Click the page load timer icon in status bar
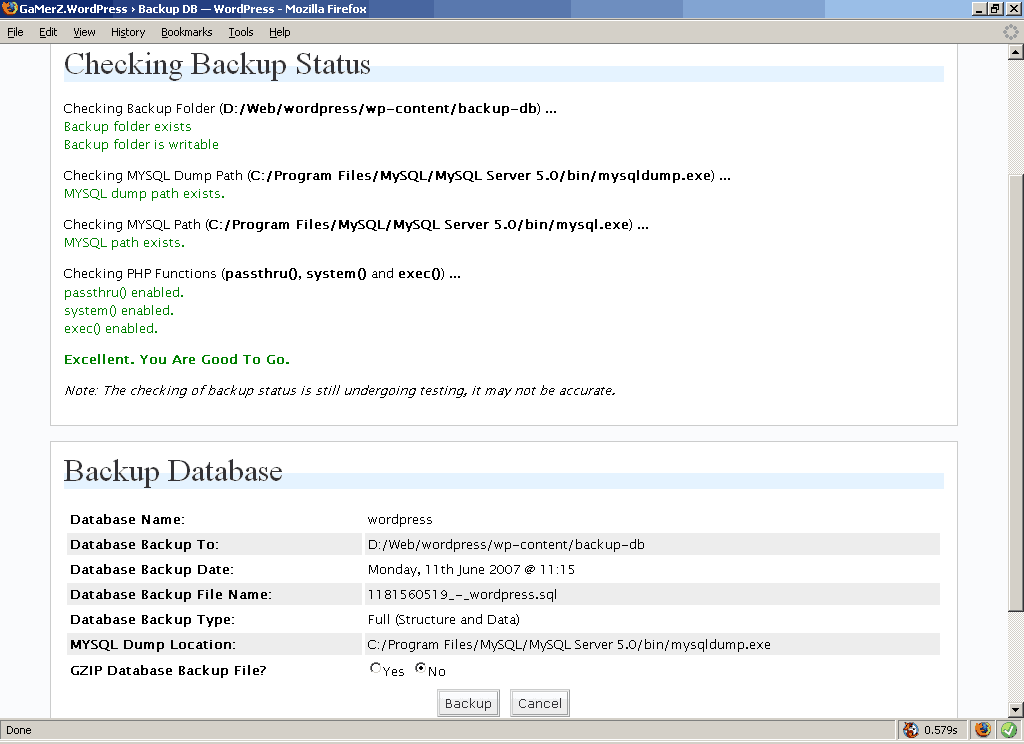 click(910, 730)
